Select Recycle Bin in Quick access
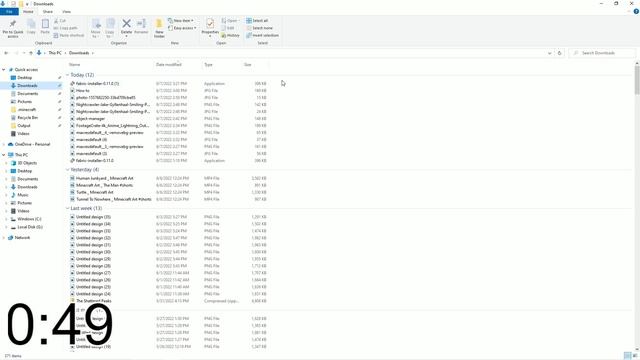The image size is (640, 360). click(27, 118)
